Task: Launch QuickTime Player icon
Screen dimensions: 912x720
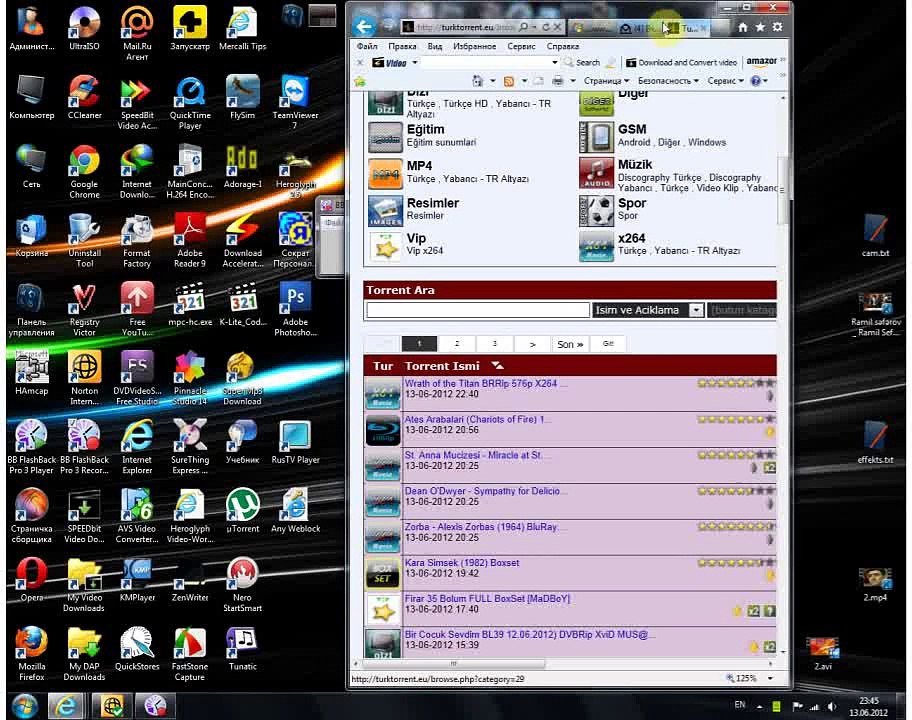Action: [190, 103]
